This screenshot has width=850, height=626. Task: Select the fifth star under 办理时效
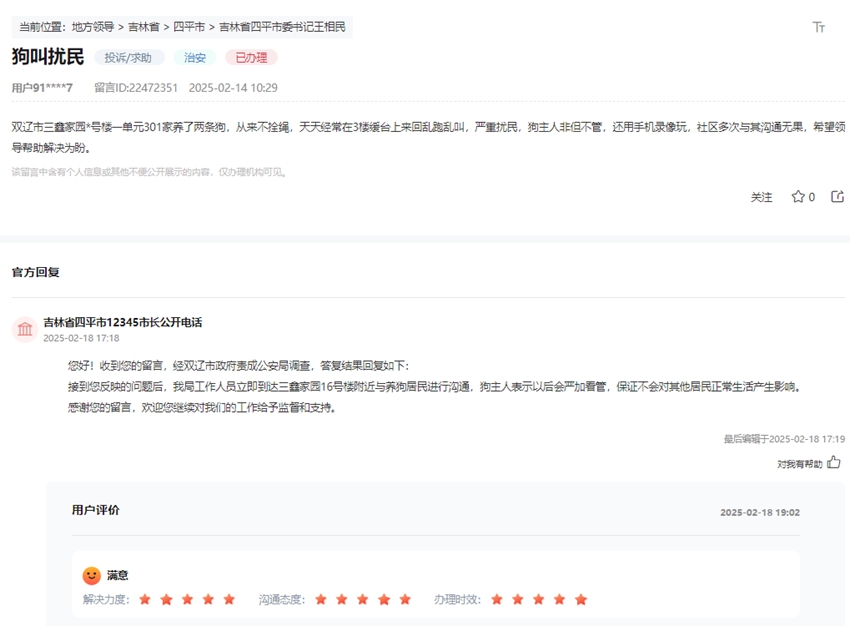[x=580, y=601]
